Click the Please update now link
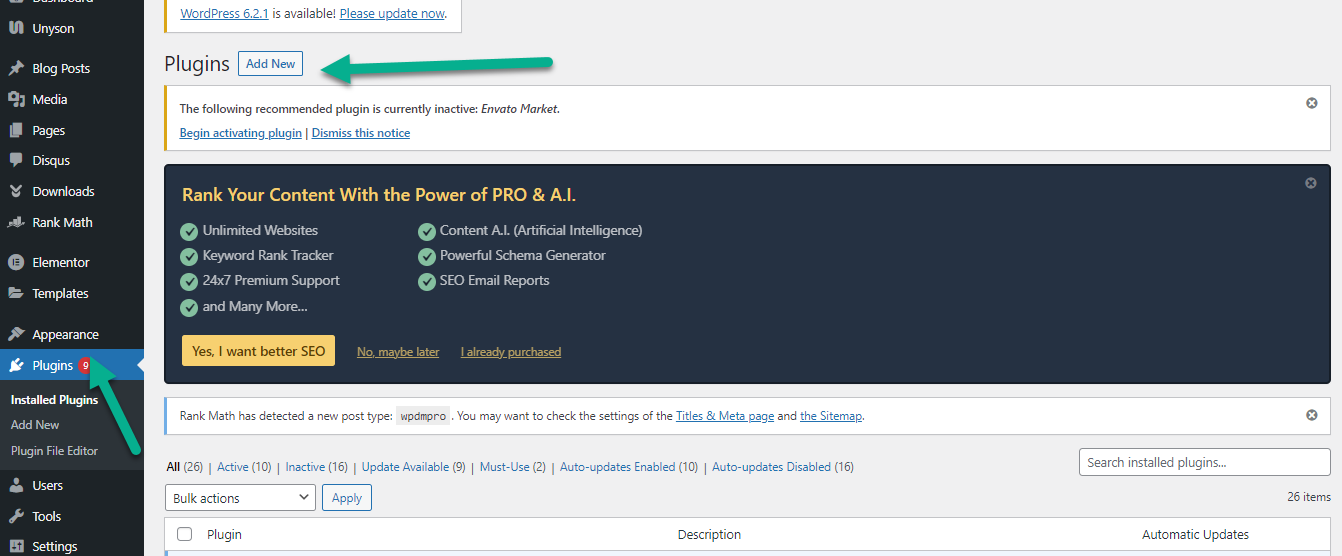Image resolution: width=1342 pixels, height=556 pixels. (x=392, y=14)
